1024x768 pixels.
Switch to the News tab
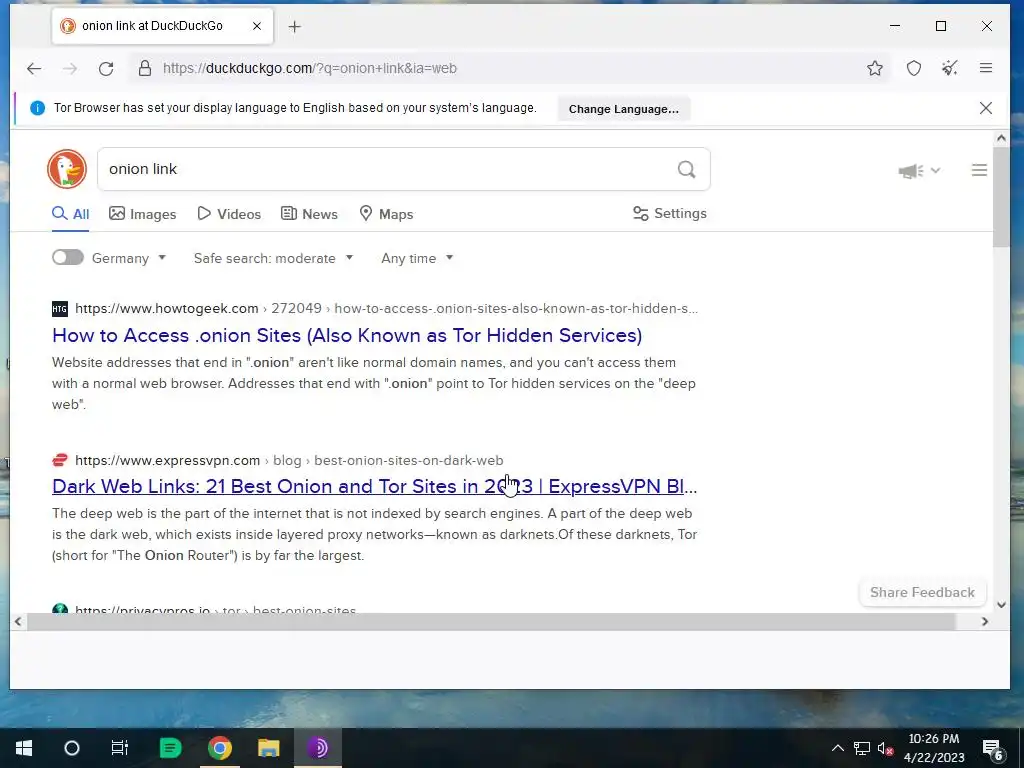point(310,214)
